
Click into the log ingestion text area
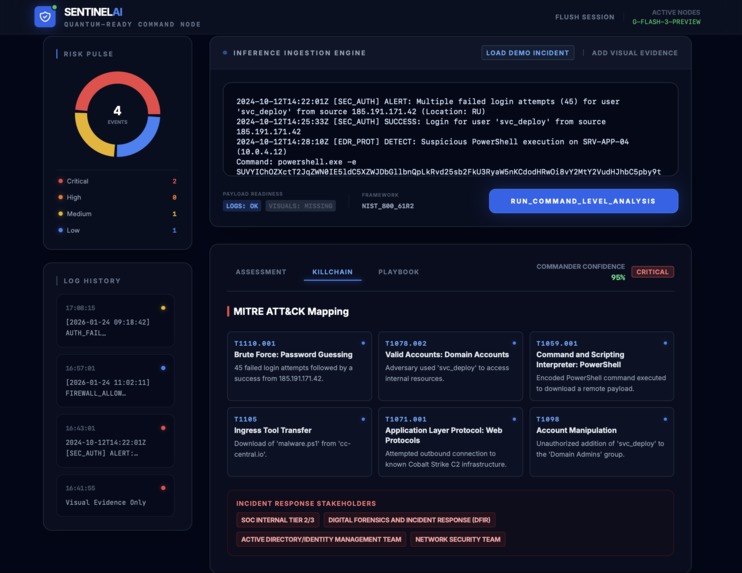click(450, 129)
